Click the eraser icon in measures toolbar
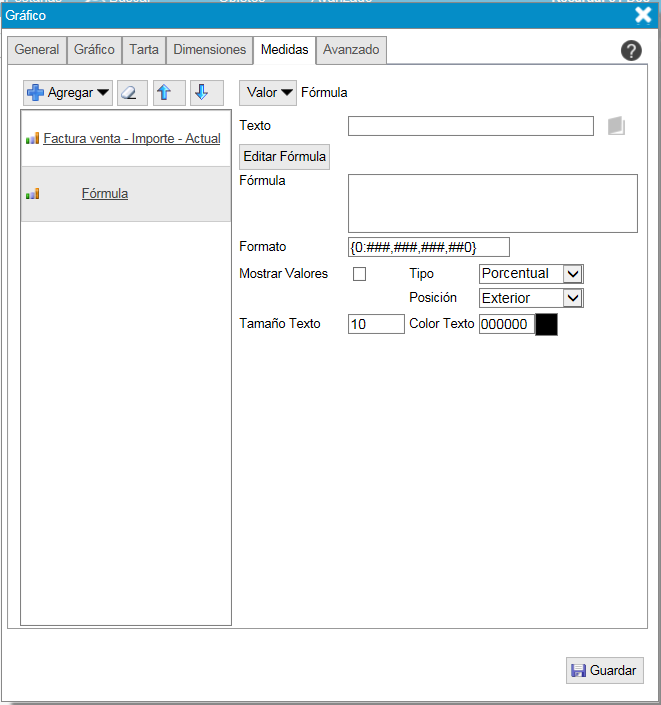This screenshot has width=661, height=705. (132, 93)
